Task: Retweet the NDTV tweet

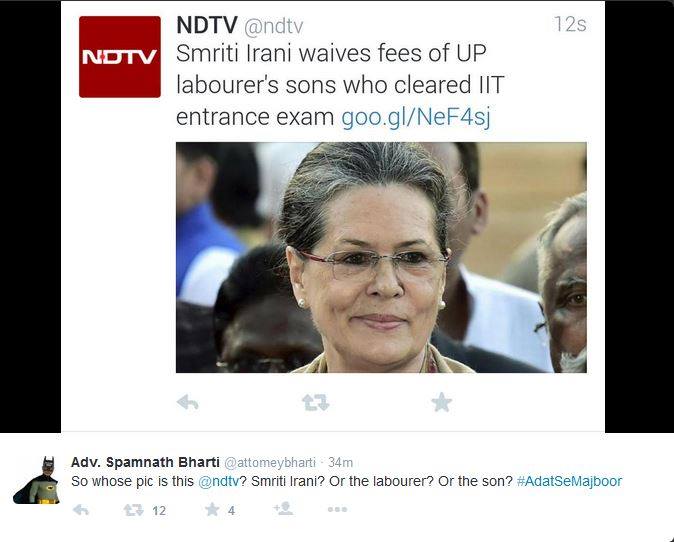Action: click(316, 403)
